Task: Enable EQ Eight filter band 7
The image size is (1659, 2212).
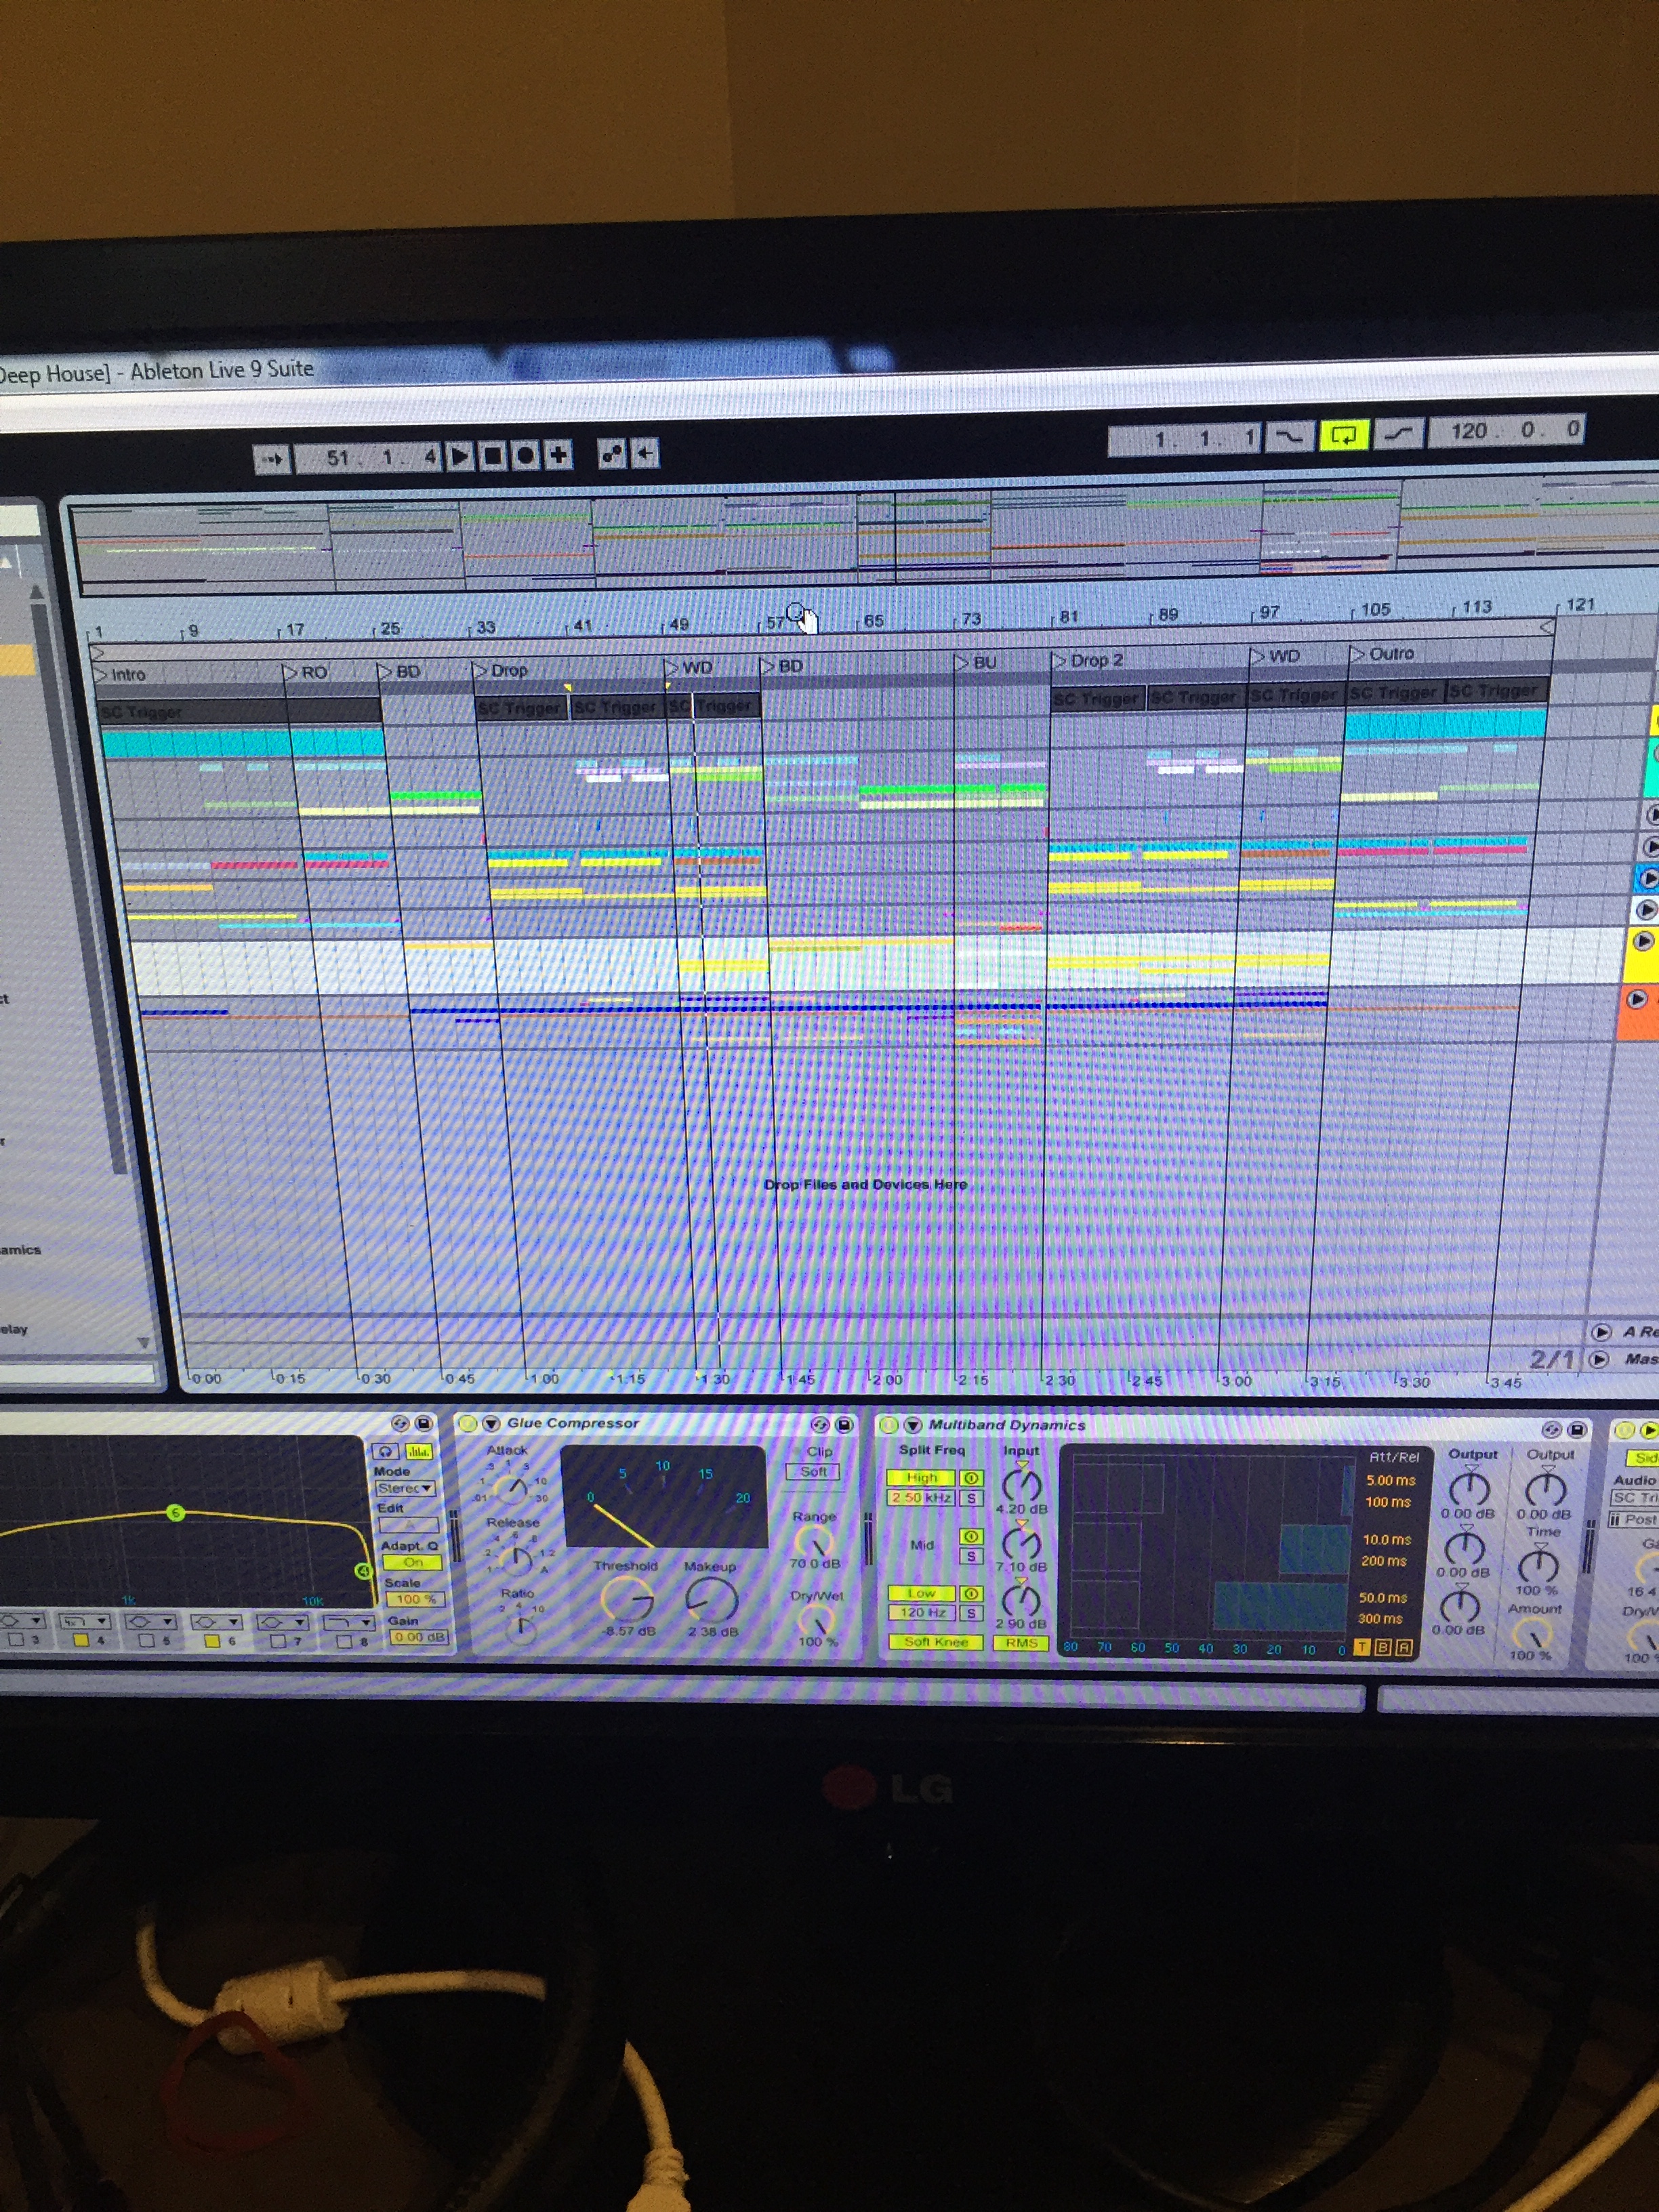Action: pyautogui.click(x=279, y=1641)
